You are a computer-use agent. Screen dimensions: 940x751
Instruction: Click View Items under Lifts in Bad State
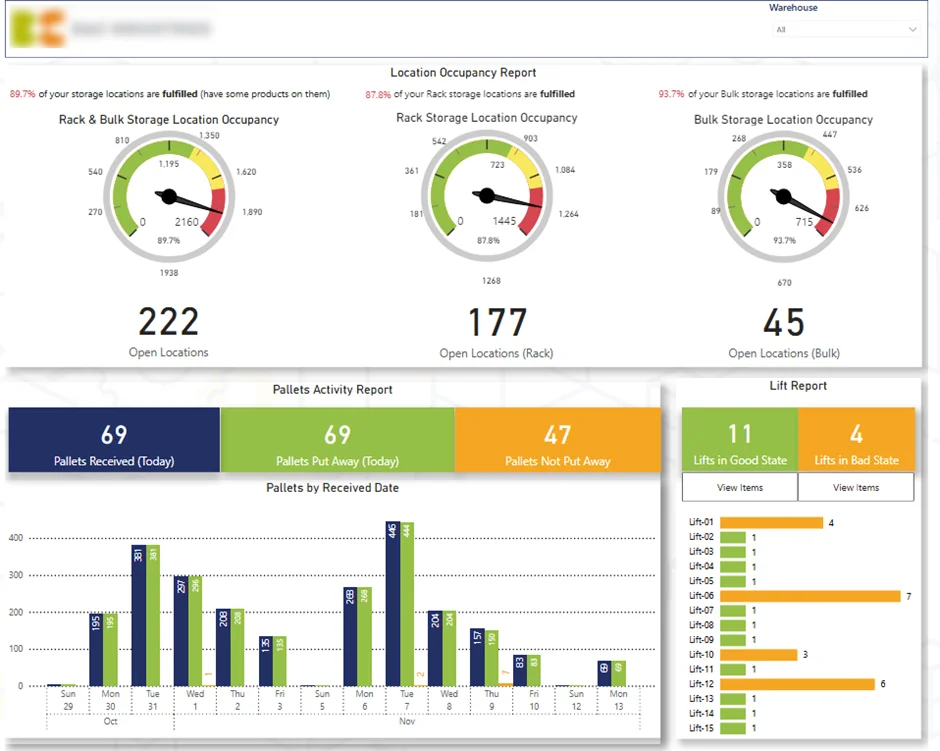coord(856,487)
